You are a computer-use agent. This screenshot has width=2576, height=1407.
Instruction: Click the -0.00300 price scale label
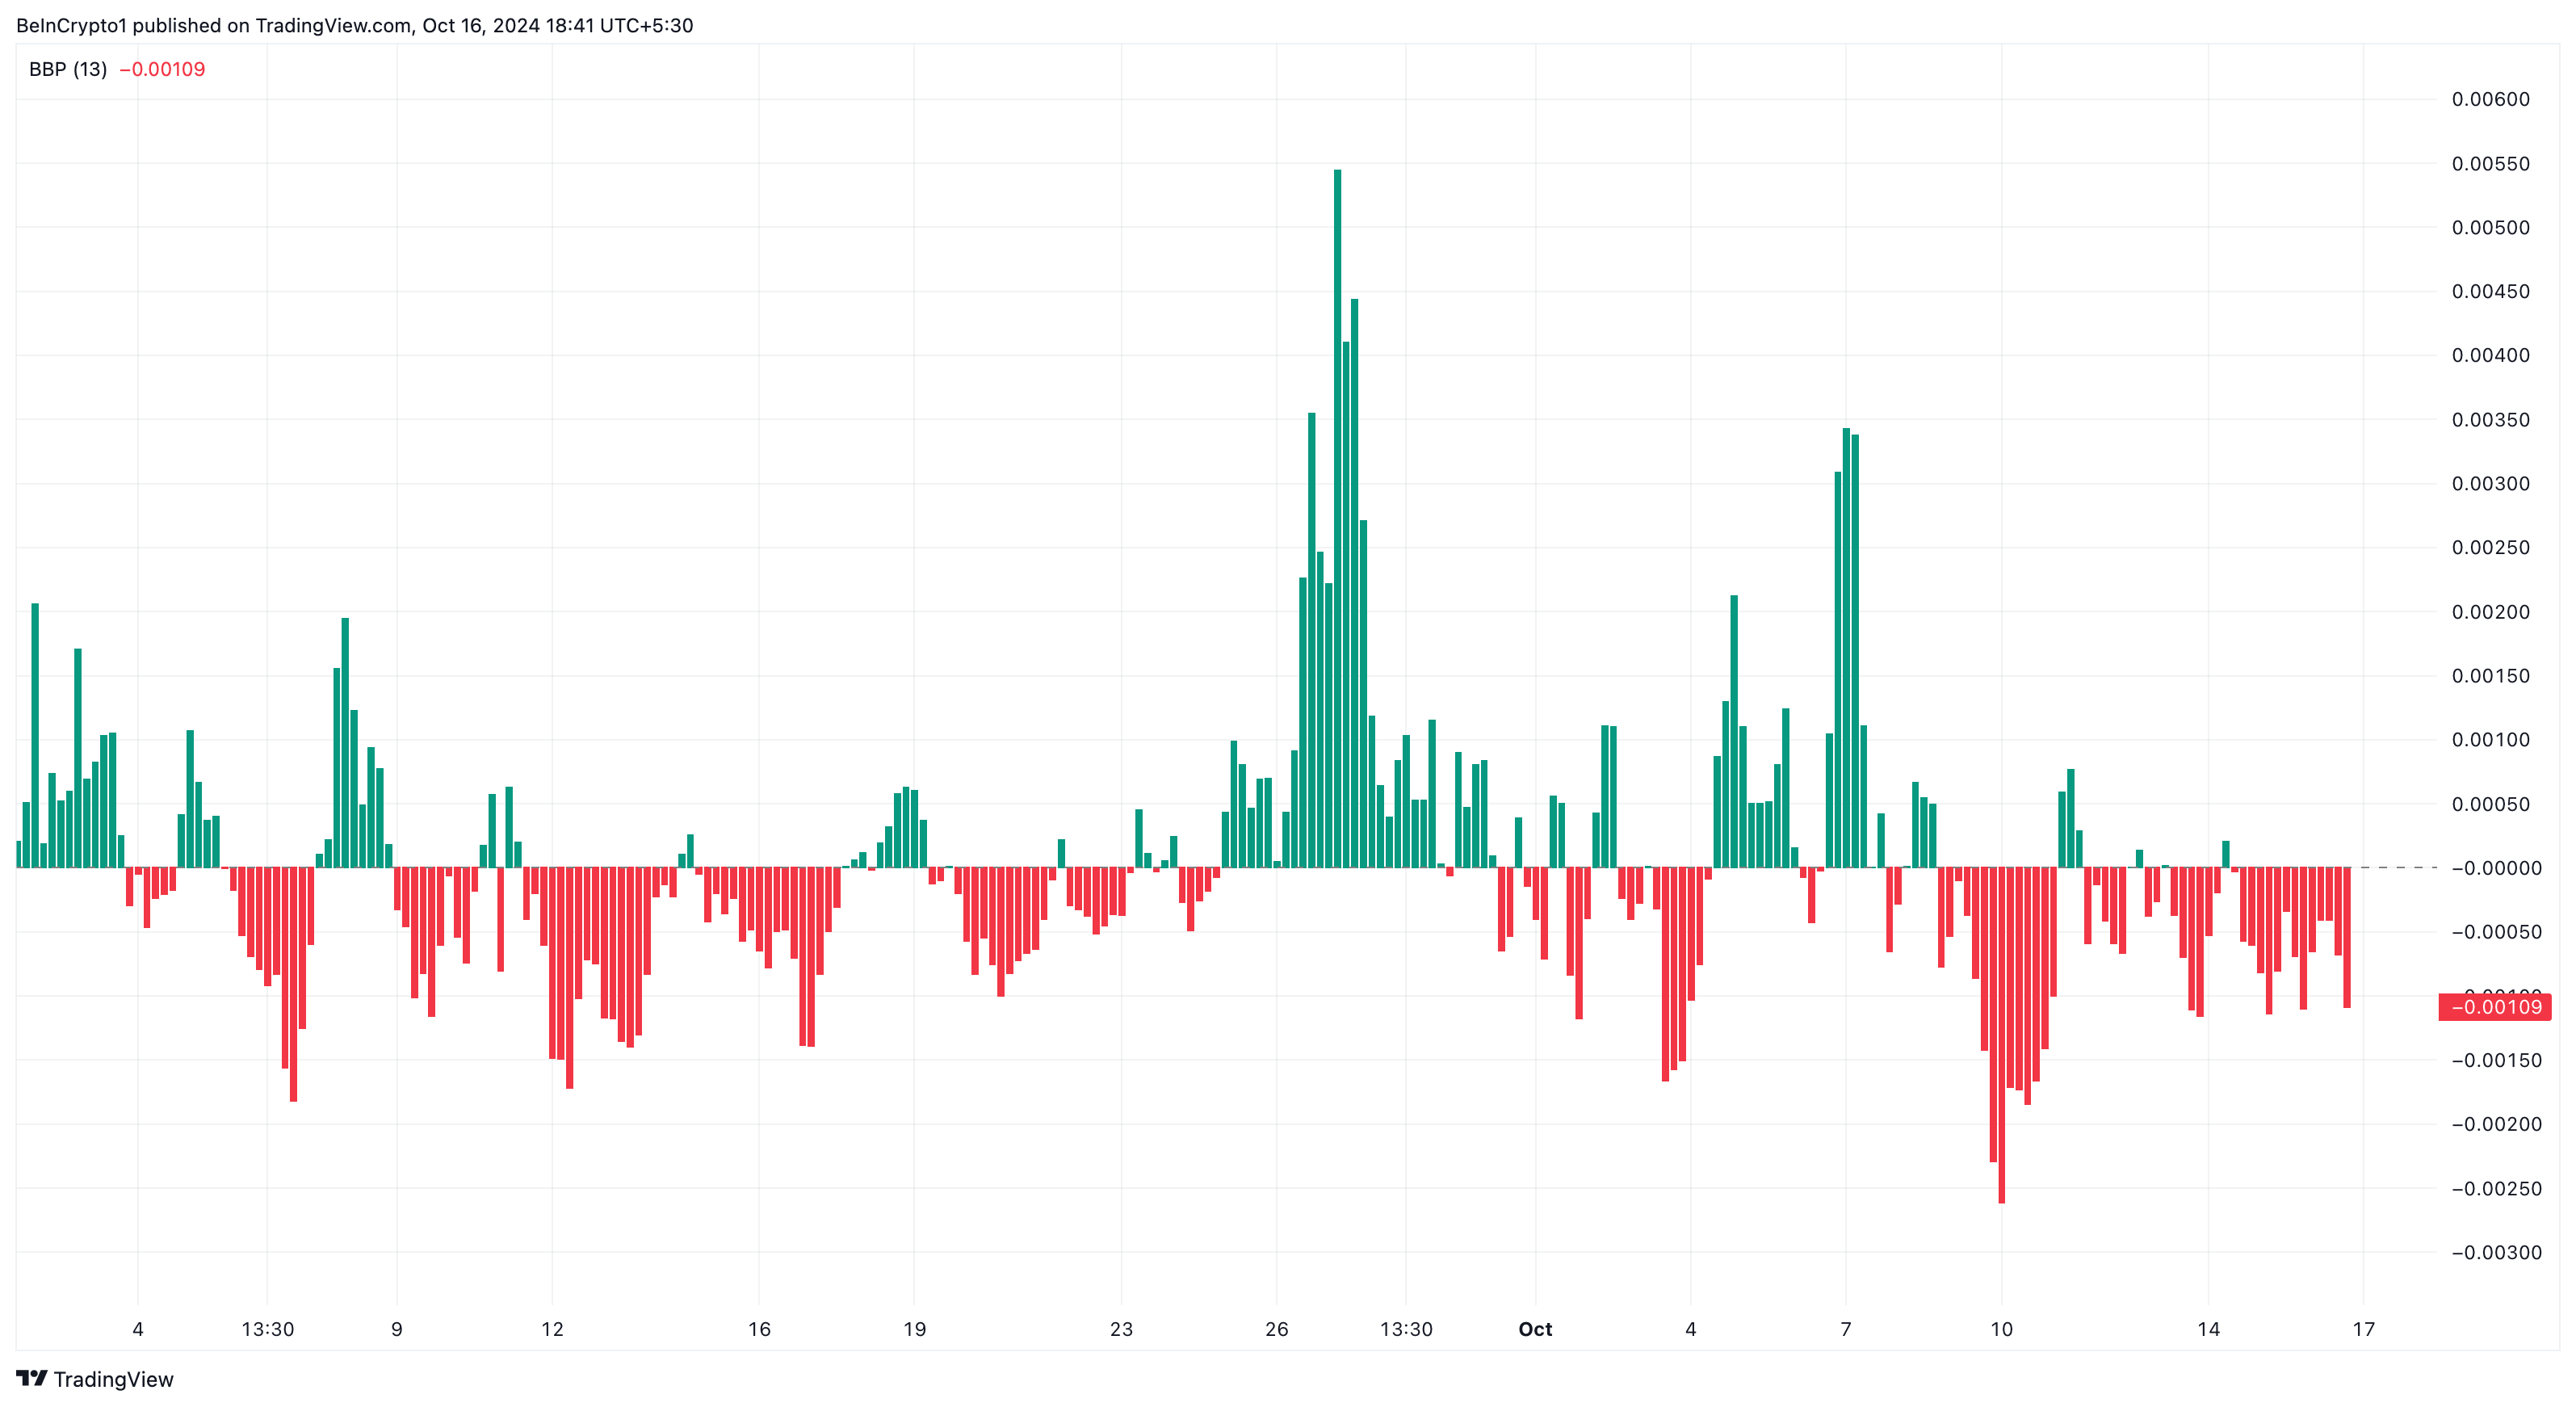pyautogui.click(x=2495, y=1252)
